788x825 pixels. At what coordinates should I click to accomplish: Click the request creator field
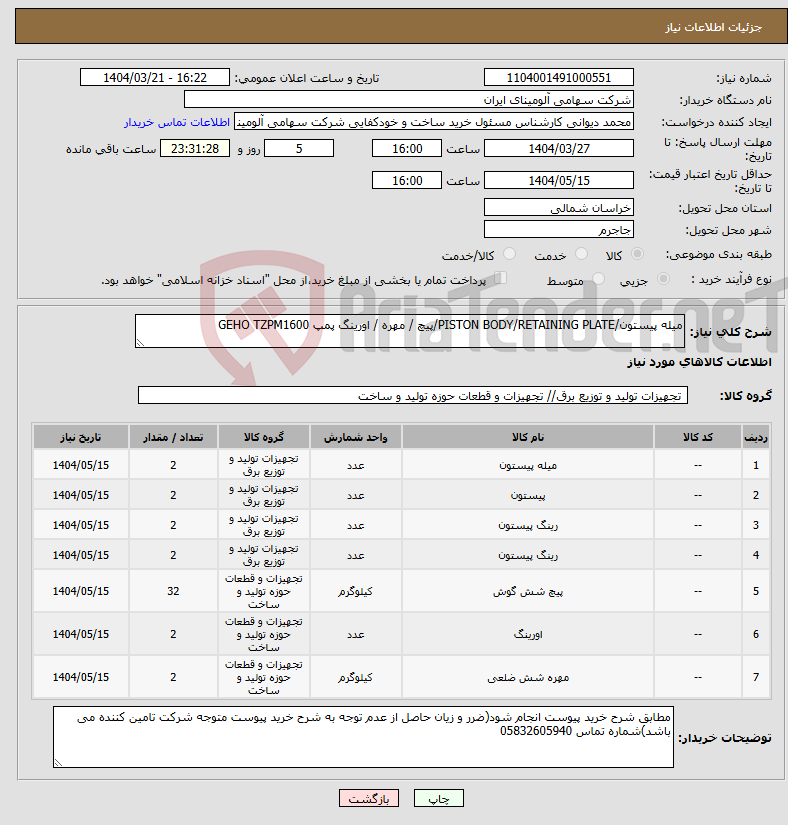433,122
